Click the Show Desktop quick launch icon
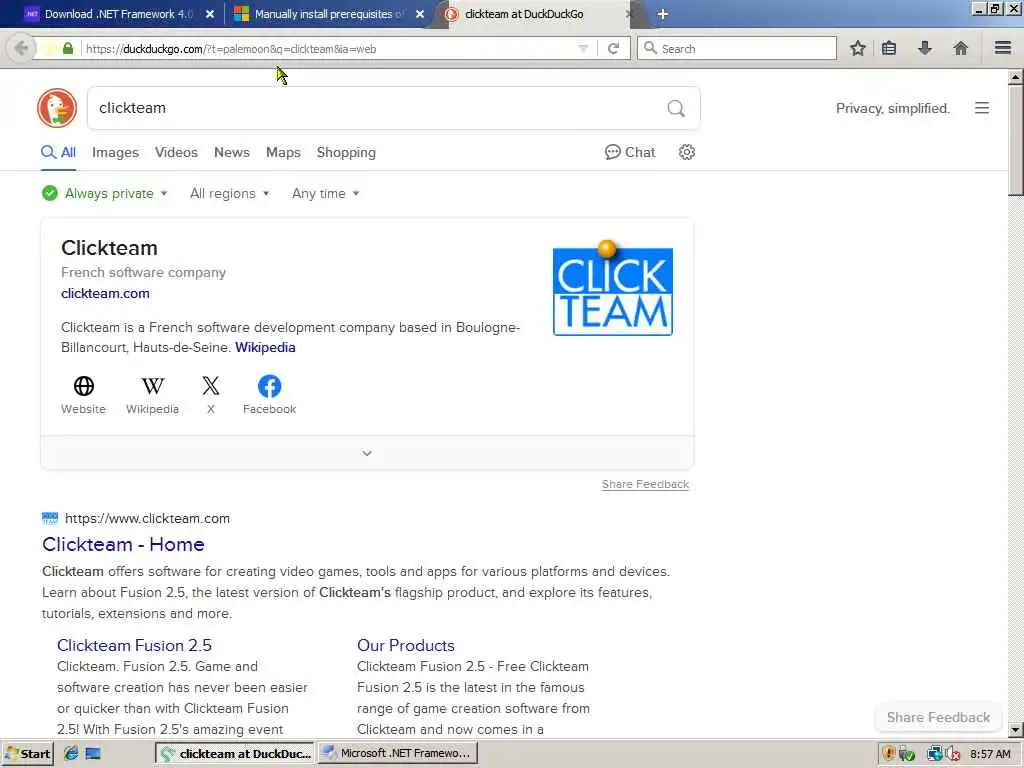This screenshot has width=1024, height=768. 93,753
